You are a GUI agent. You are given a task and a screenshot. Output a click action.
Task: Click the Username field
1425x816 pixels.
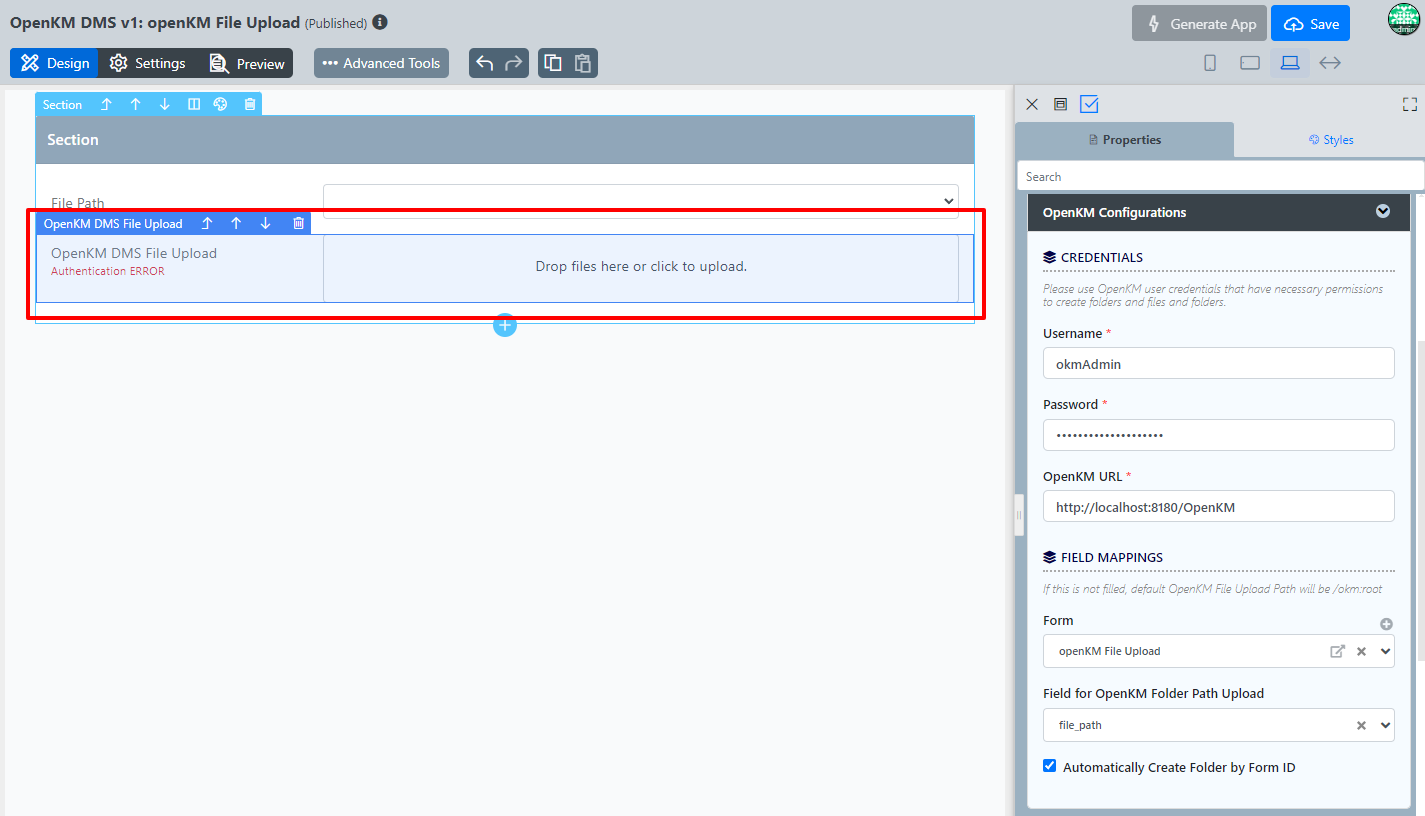point(1218,364)
